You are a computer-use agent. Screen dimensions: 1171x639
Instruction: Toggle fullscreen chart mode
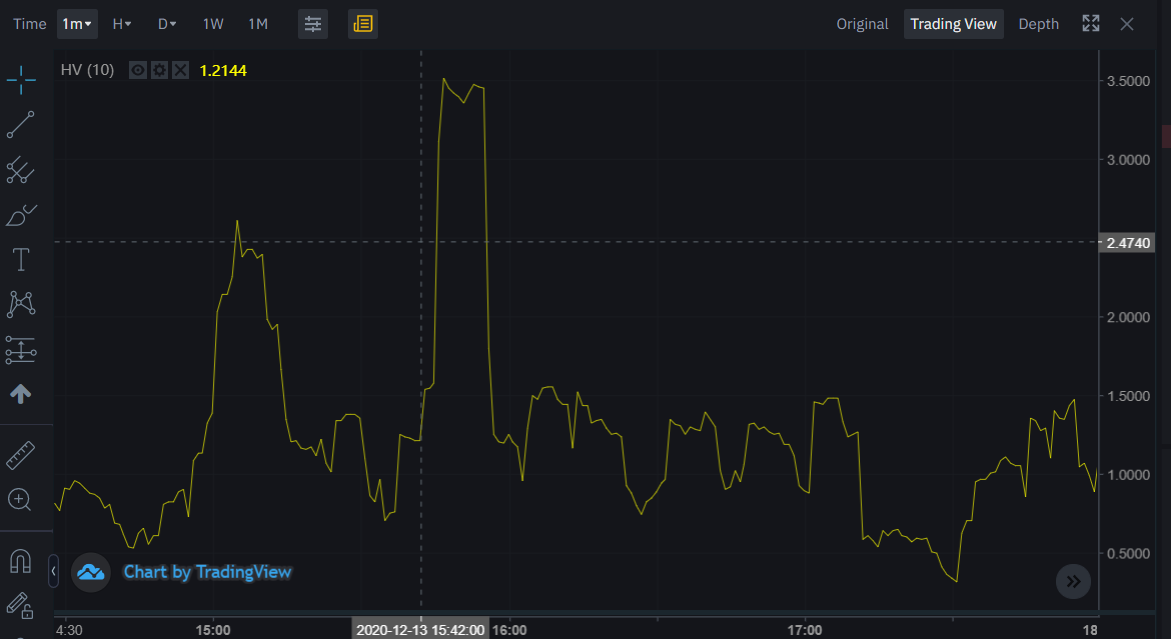click(x=1091, y=24)
